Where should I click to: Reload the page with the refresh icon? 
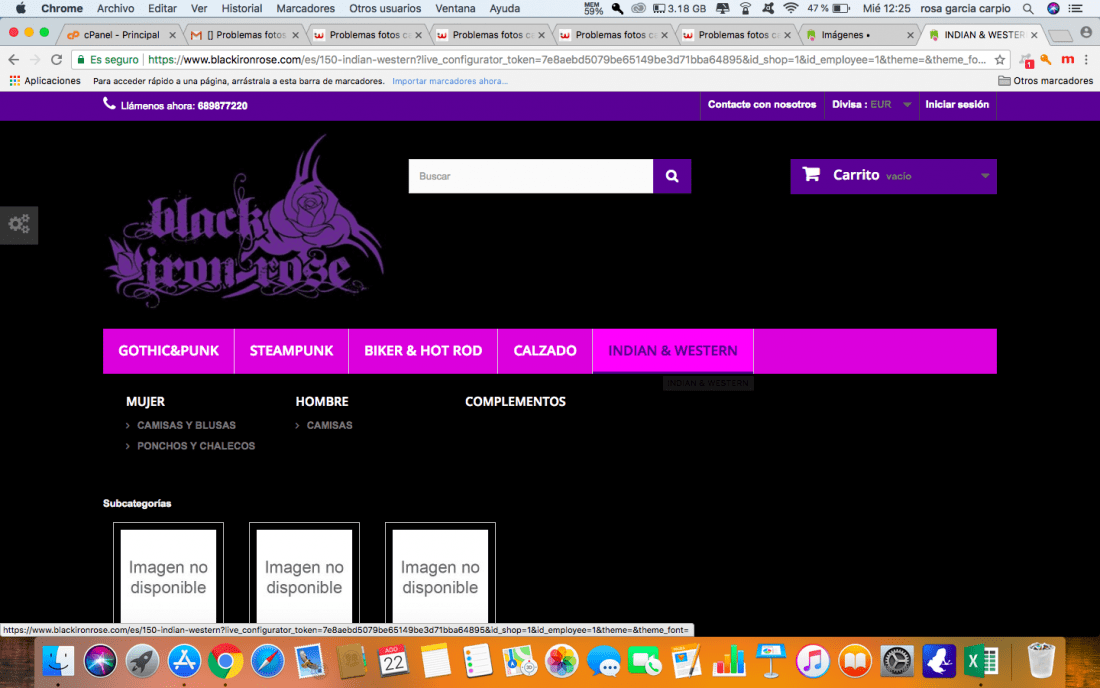pos(57,60)
